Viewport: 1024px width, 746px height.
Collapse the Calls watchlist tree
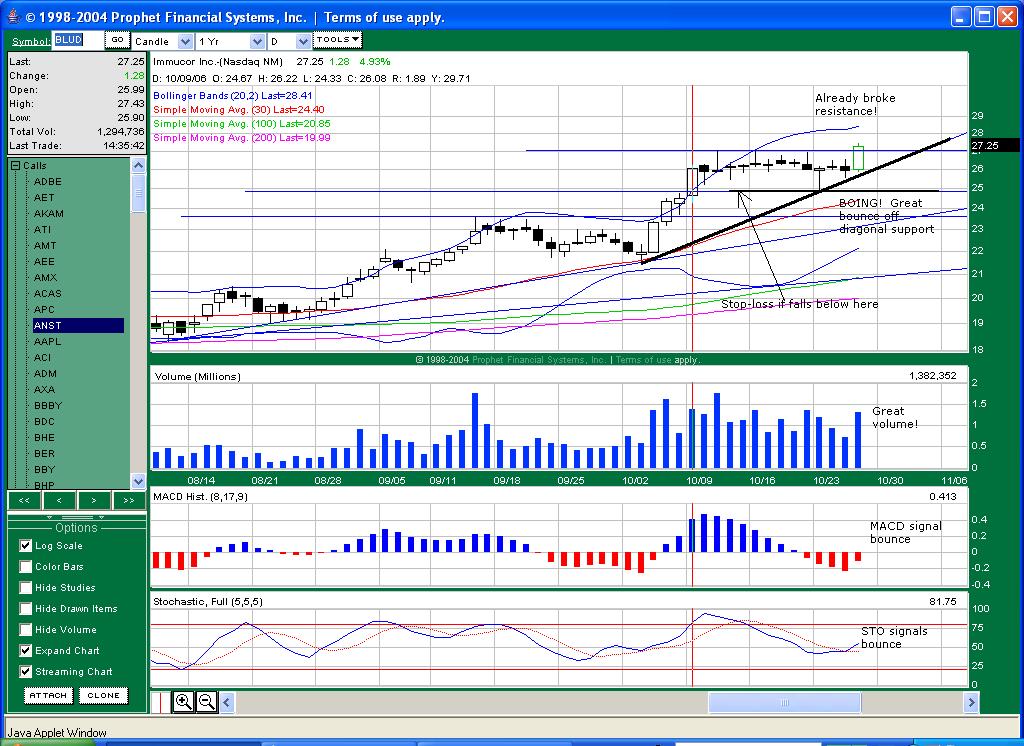point(16,166)
